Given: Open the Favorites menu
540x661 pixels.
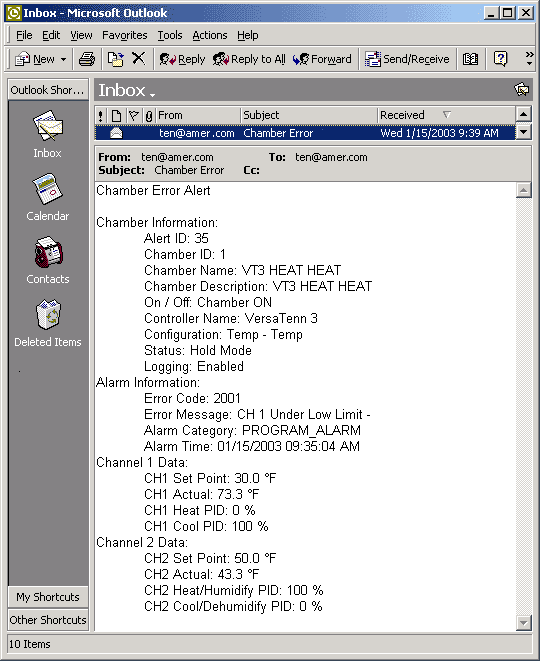Looking at the screenshot, I should click(x=125, y=35).
